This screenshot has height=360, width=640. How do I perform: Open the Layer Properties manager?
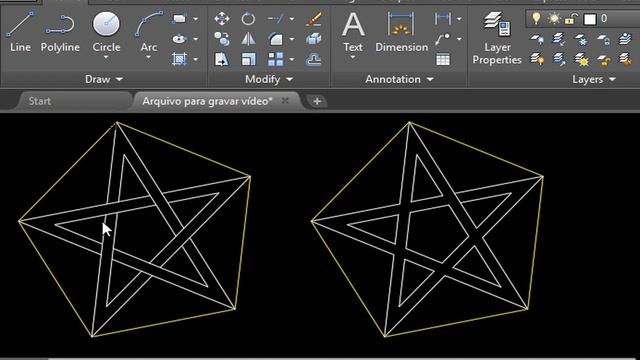click(497, 38)
